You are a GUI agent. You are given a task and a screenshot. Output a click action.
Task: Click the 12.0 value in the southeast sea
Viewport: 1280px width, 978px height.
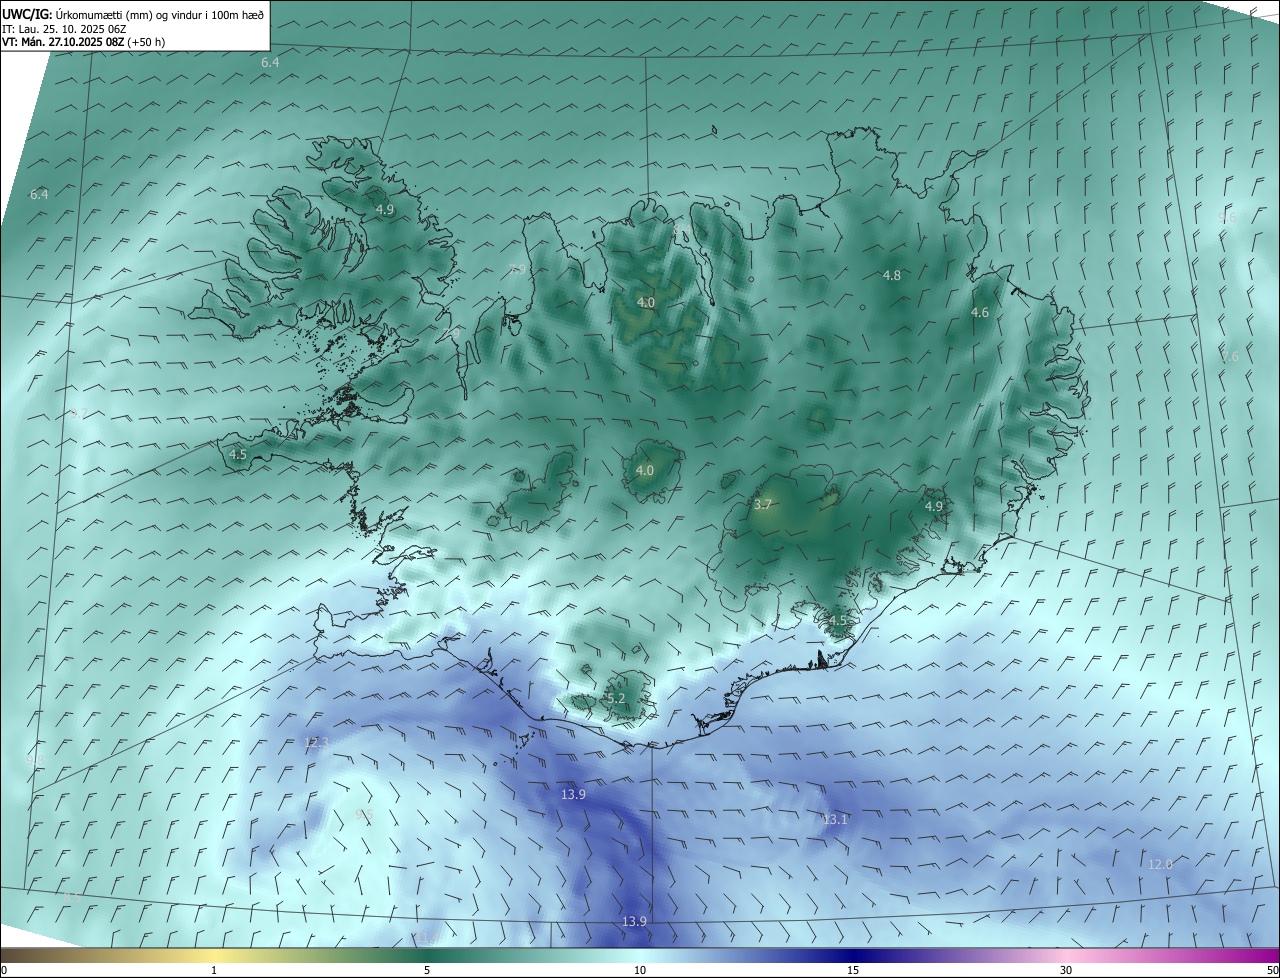(1160, 864)
